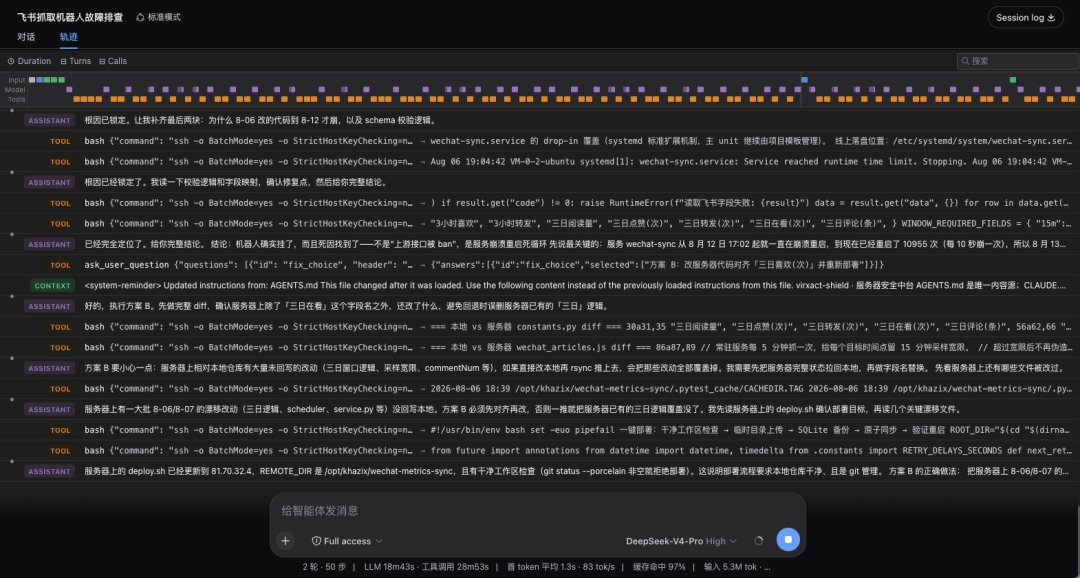1080x578 pixels.
Task: Switch to the 对话 tab
Action: (26, 37)
